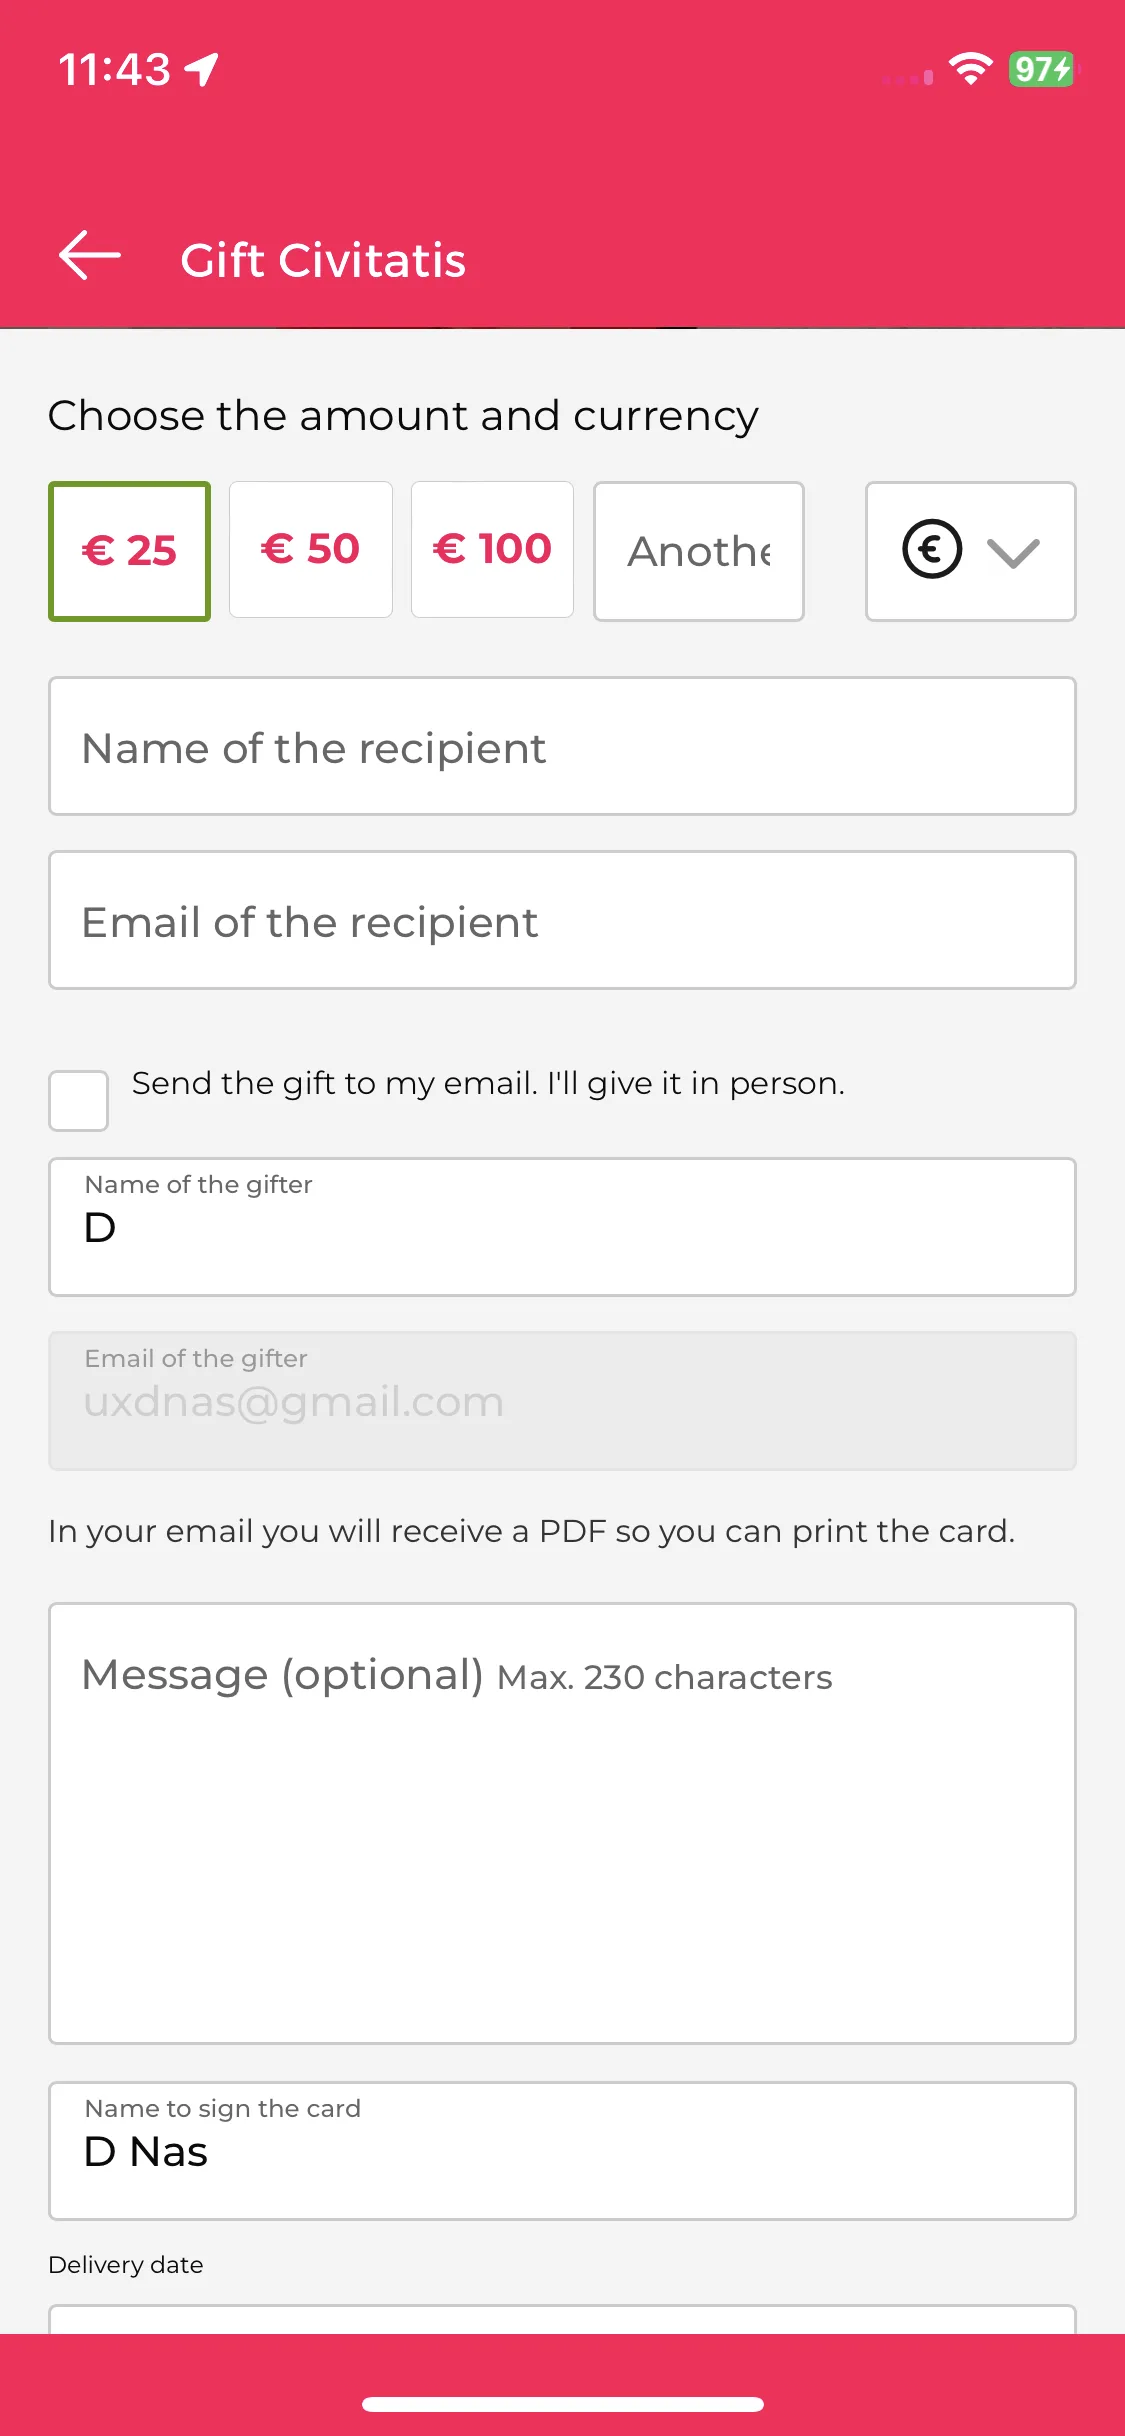Tap the Gift Civitatis header title

coord(323,260)
